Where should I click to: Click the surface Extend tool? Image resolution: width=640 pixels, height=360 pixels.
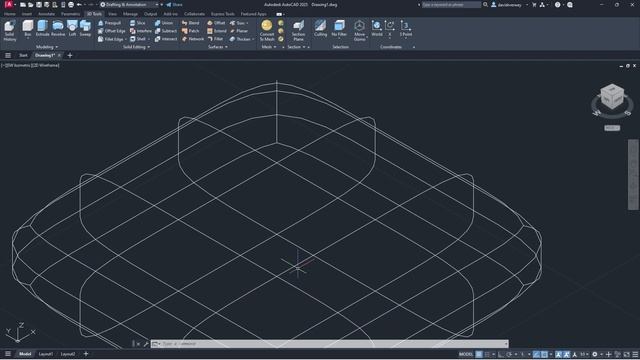click(217, 31)
